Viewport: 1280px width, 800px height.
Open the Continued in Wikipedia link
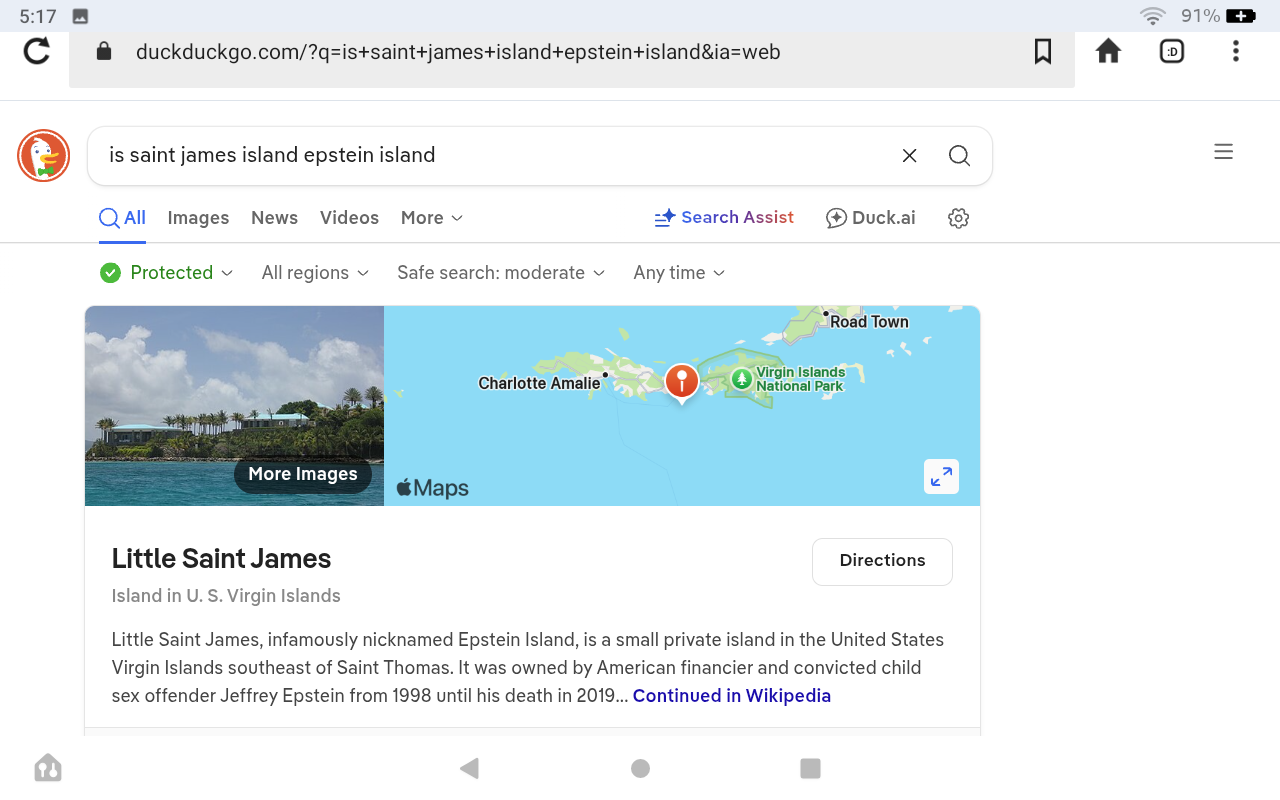tap(731, 696)
